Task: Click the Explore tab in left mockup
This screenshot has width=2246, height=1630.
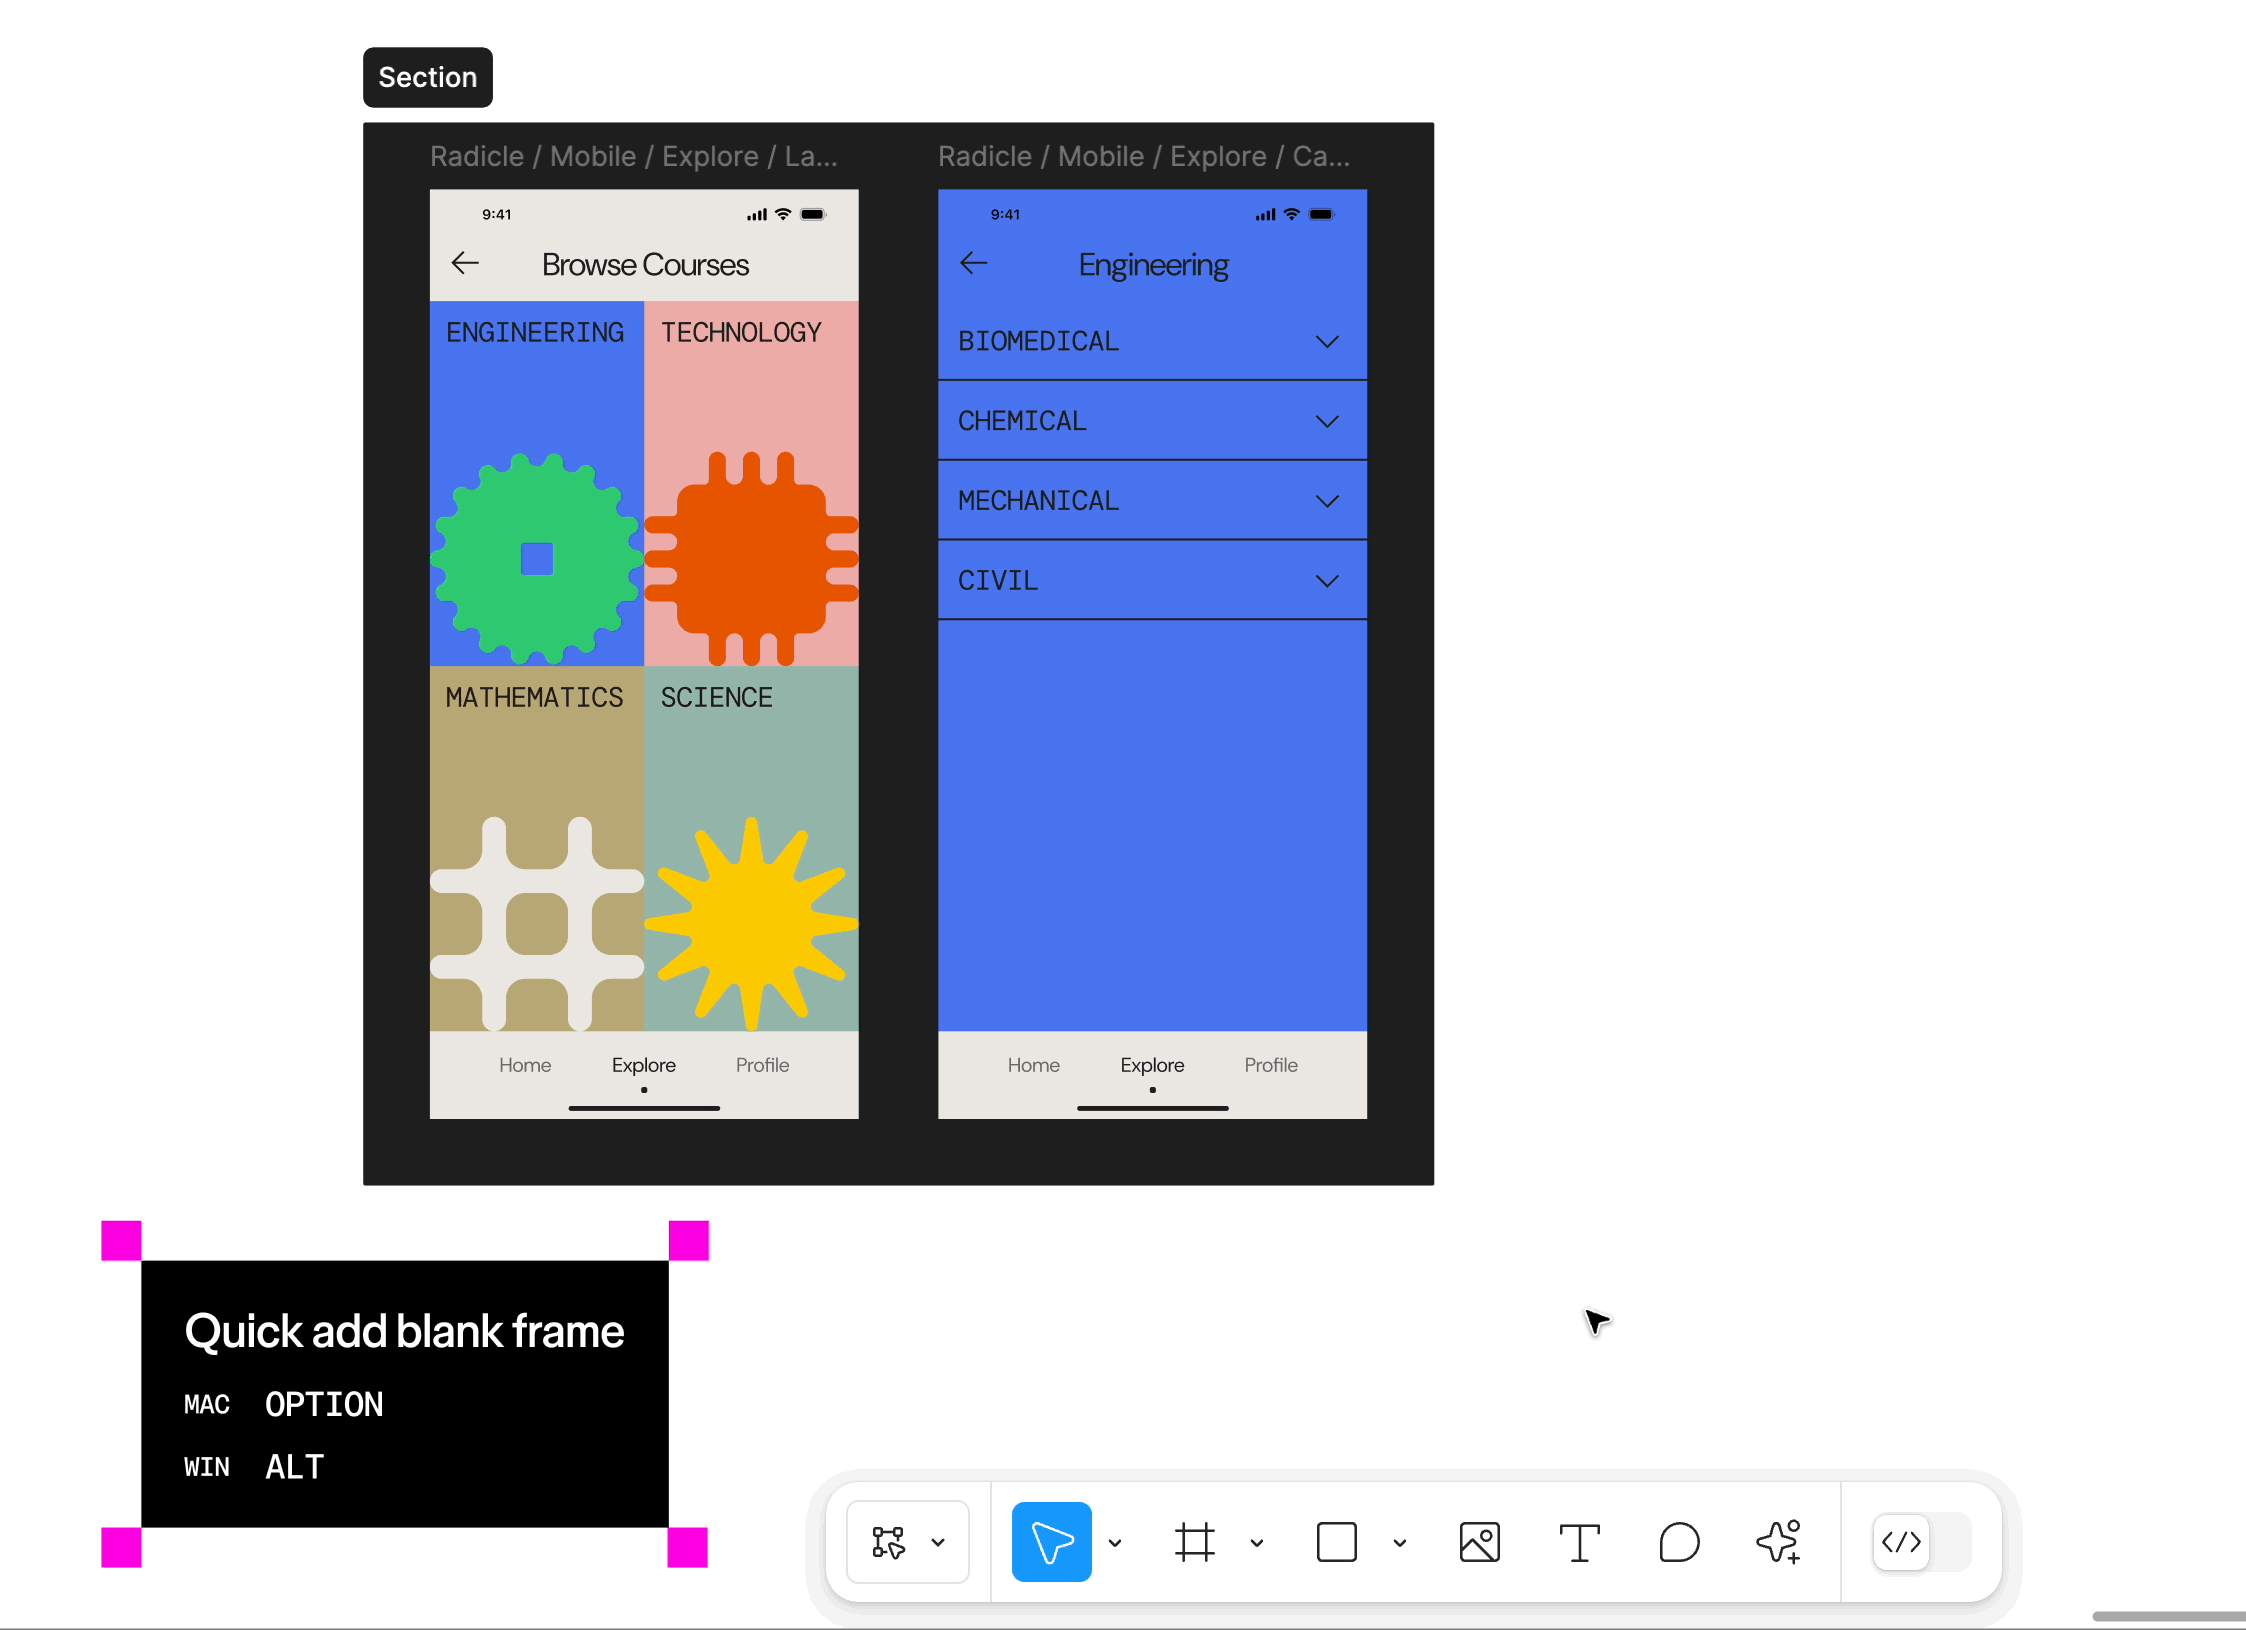Action: [x=643, y=1067]
